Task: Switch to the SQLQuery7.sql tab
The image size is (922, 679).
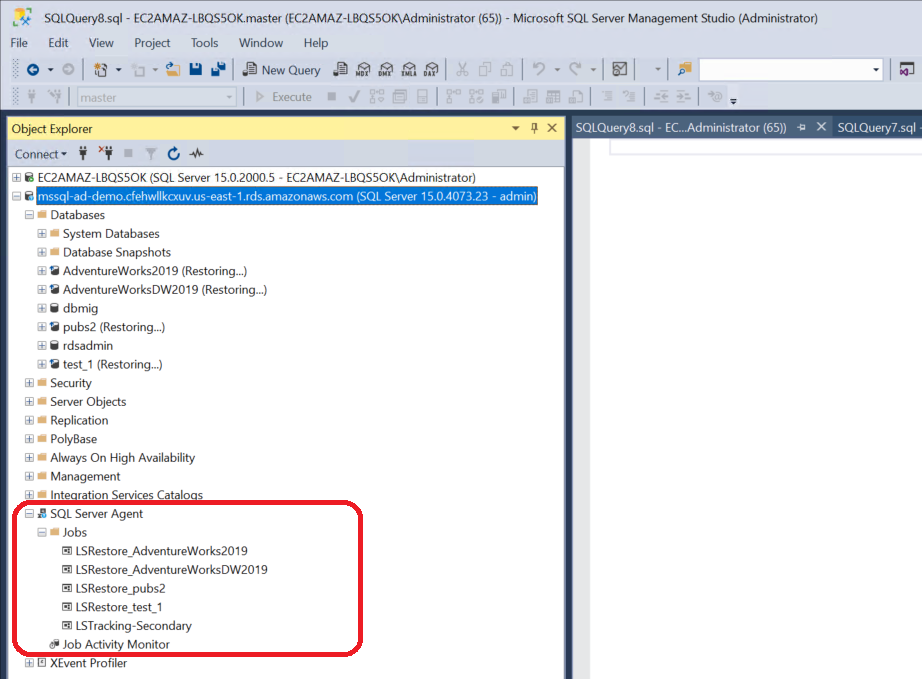Action: tap(878, 128)
